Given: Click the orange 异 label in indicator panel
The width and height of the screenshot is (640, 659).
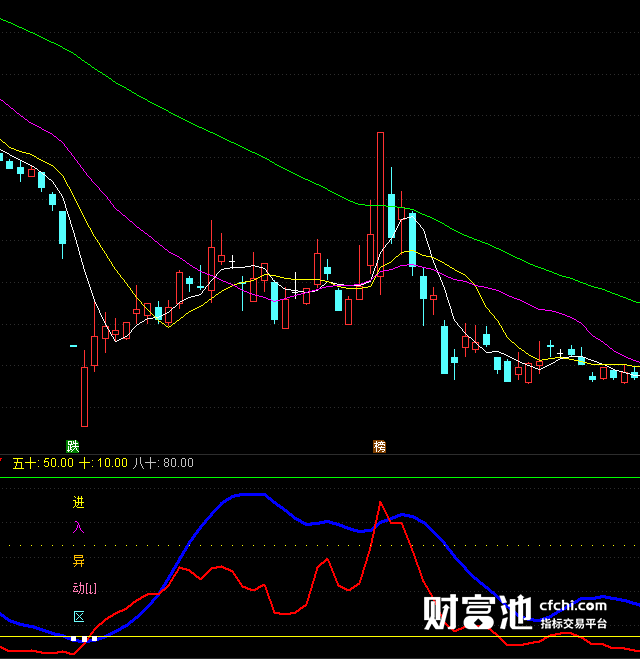Looking at the screenshot, I should click(x=79, y=561).
